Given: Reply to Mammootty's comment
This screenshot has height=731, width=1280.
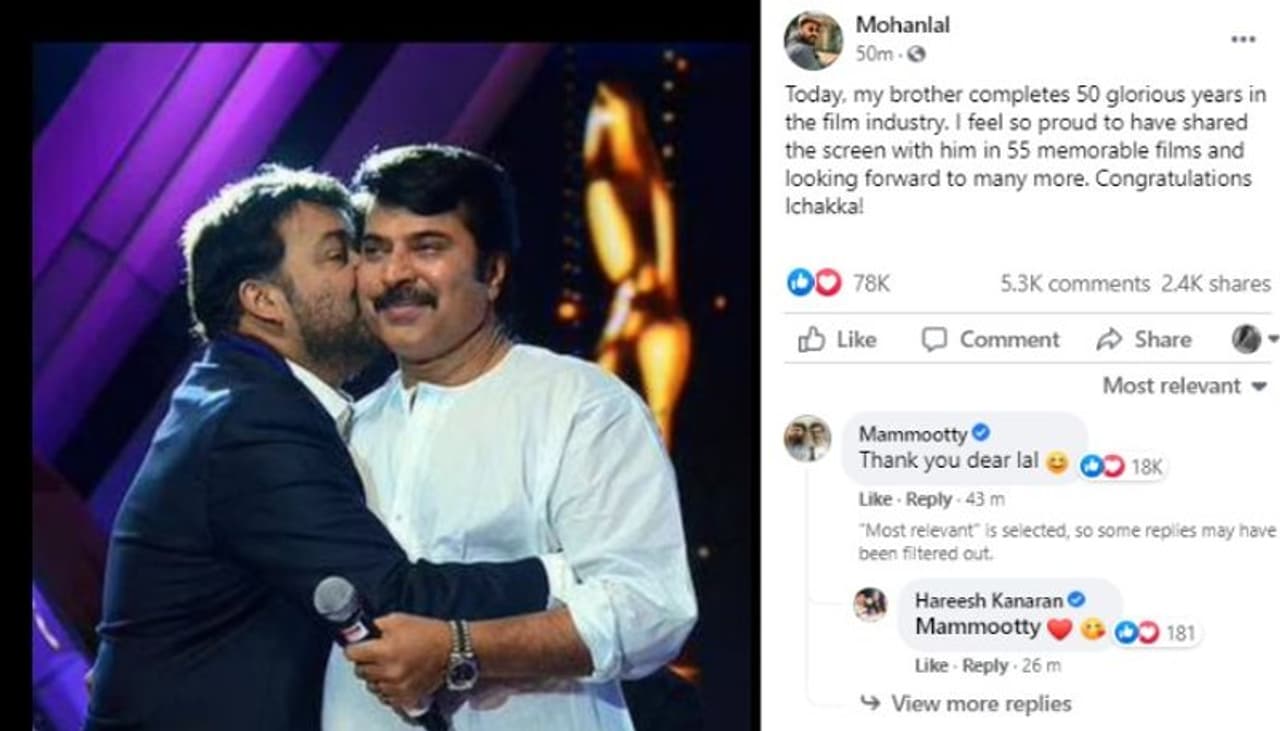Looking at the screenshot, I should pyautogui.click(x=929, y=499).
